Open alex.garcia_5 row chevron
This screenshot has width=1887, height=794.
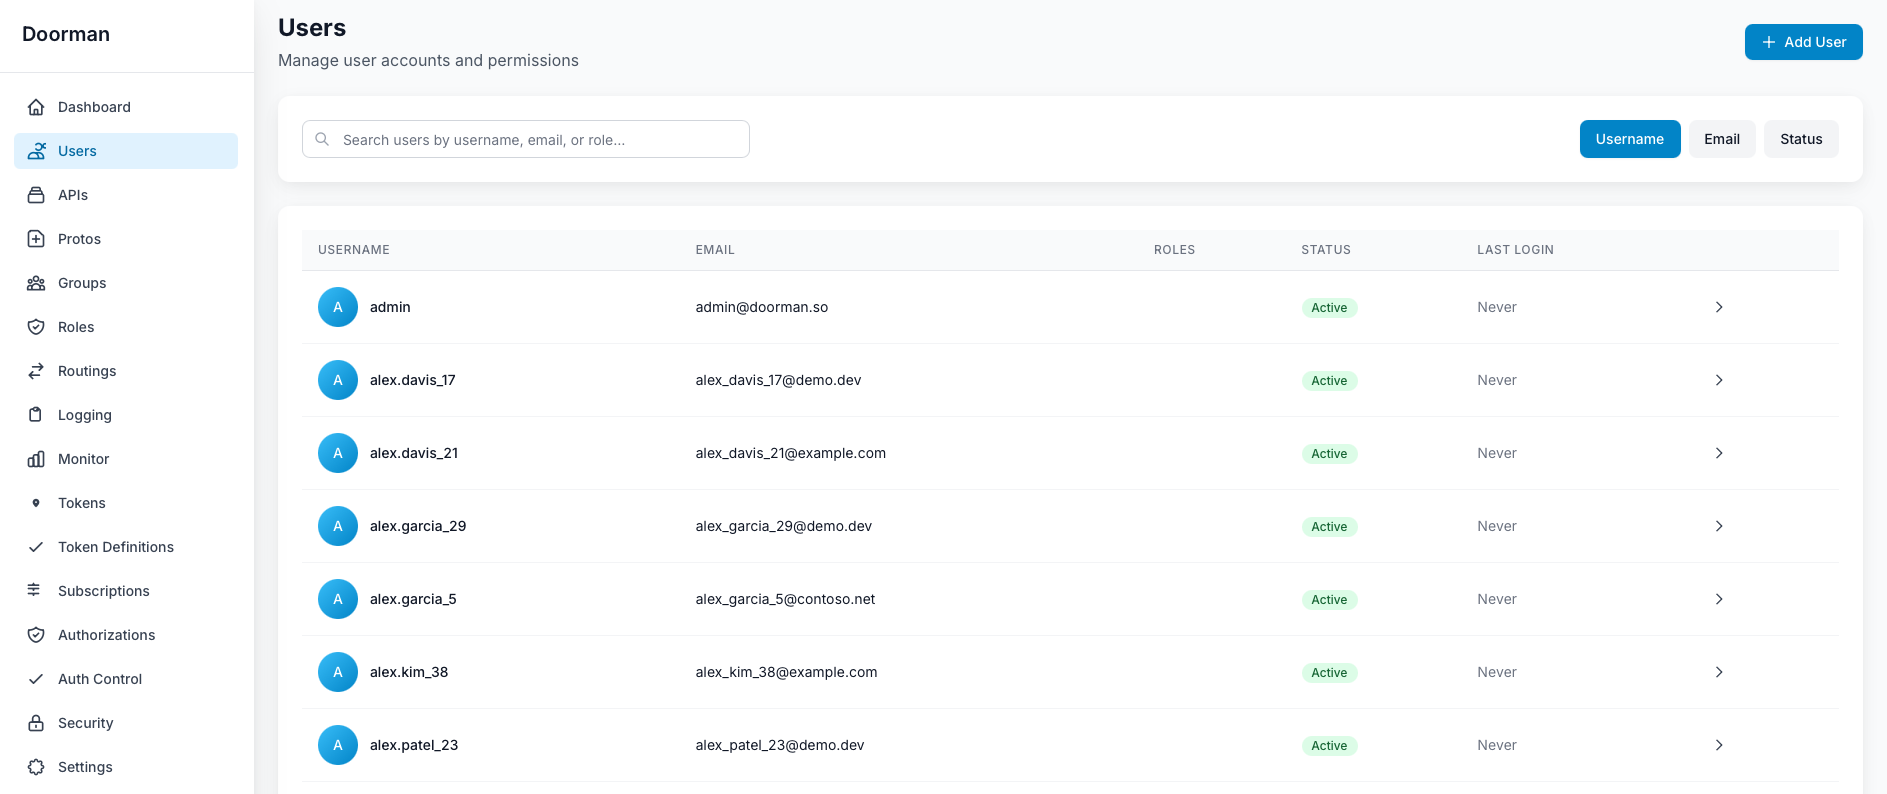[1719, 599]
